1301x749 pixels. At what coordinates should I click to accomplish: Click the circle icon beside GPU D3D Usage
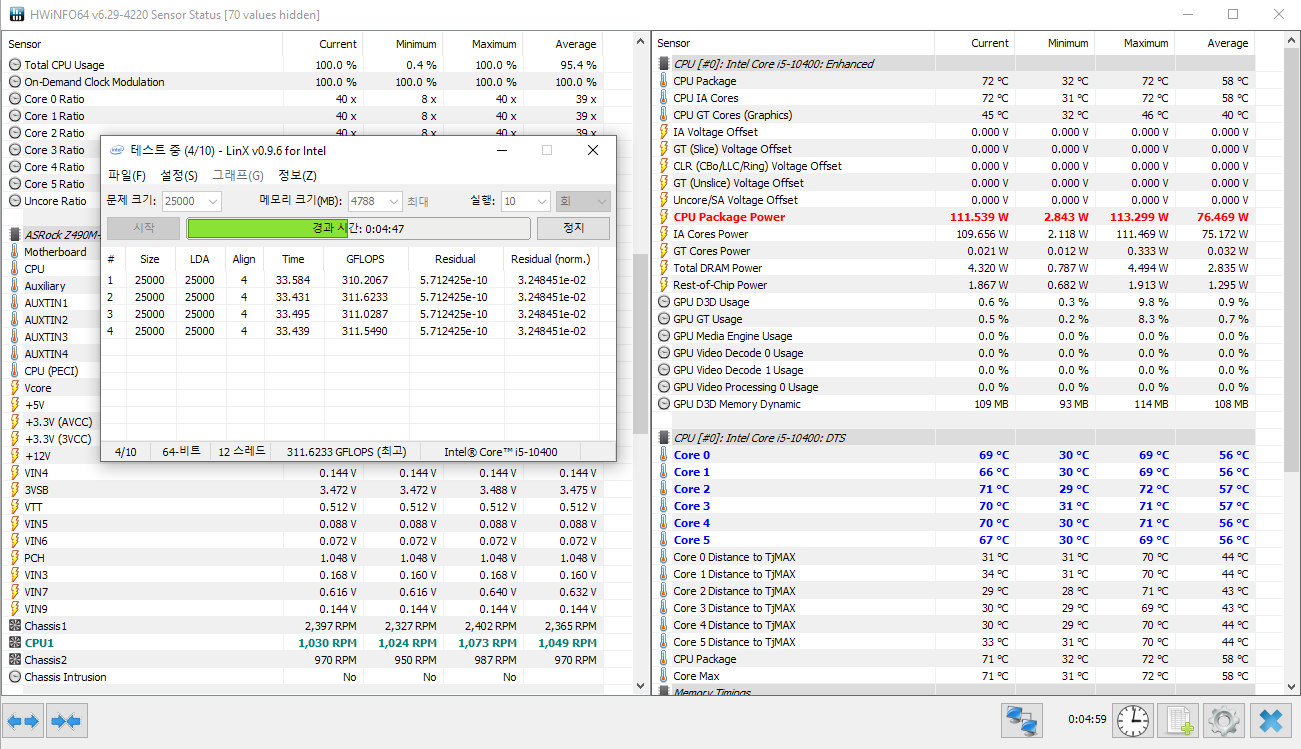664,302
